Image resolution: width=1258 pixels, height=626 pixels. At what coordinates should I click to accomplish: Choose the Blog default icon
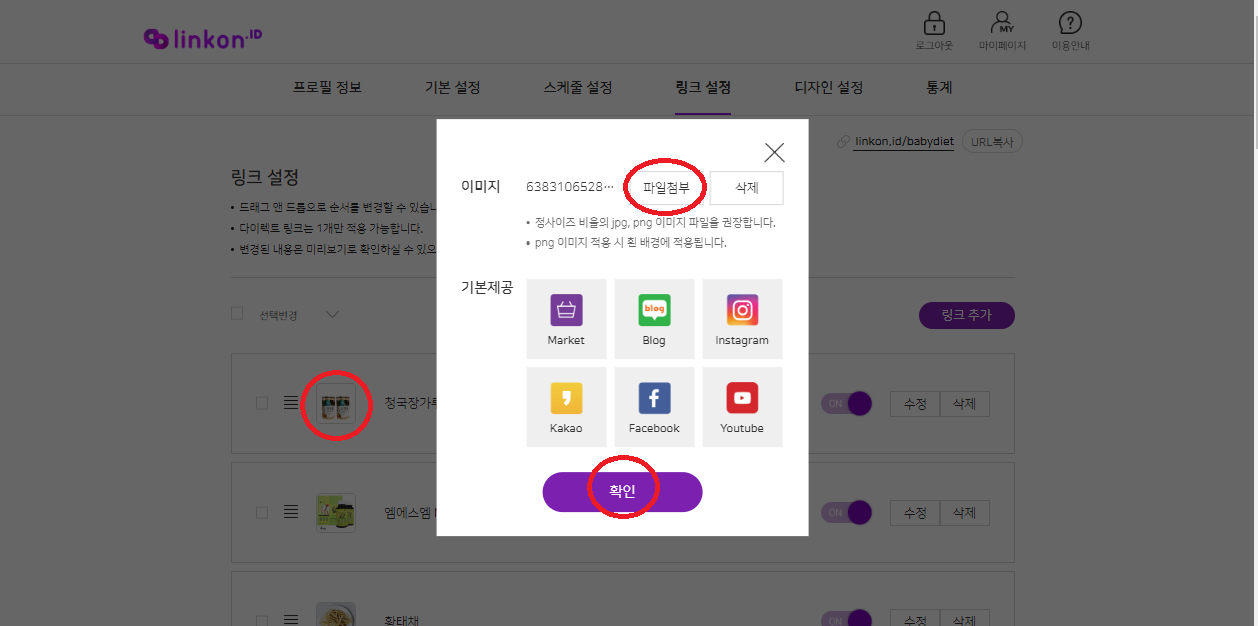(654, 319)
